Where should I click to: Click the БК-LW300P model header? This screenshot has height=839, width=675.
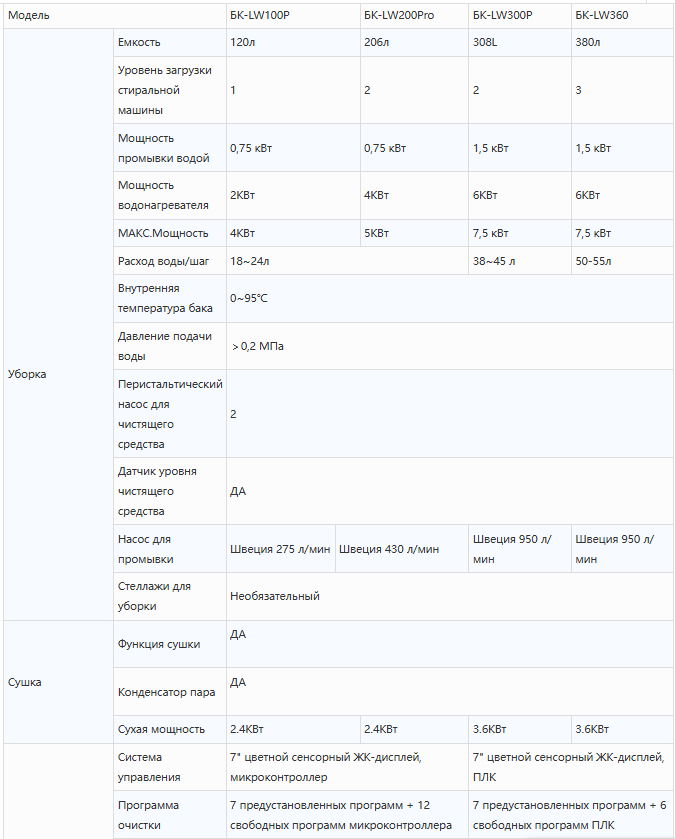coord(520,16)
